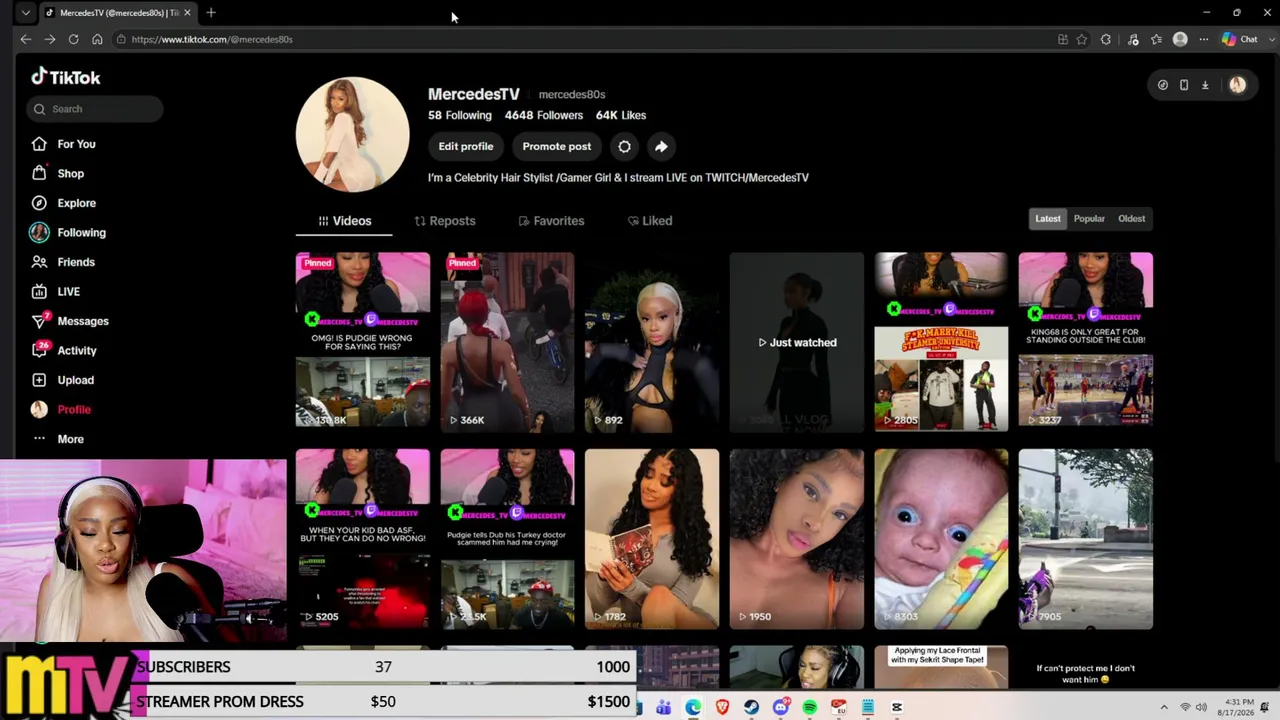The image size is (1280, 720).
Task: Reload the page with the refresh icon
Action: 73,39
